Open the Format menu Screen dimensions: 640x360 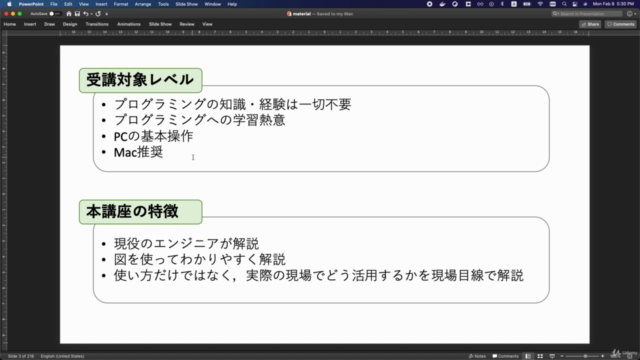point(121,4)
